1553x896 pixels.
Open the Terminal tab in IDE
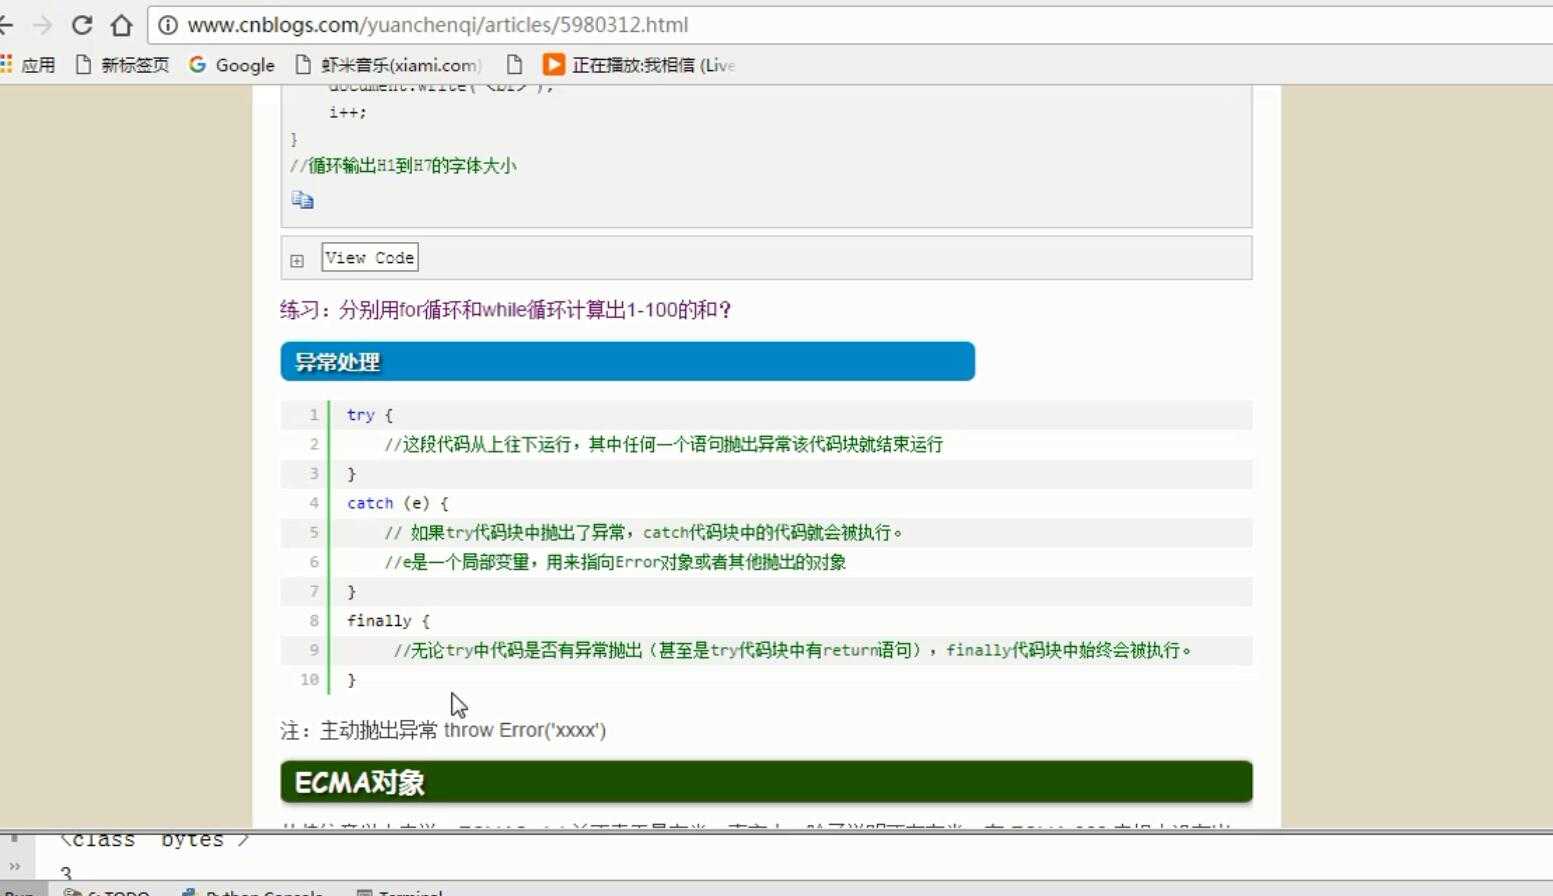coord(401,892)
